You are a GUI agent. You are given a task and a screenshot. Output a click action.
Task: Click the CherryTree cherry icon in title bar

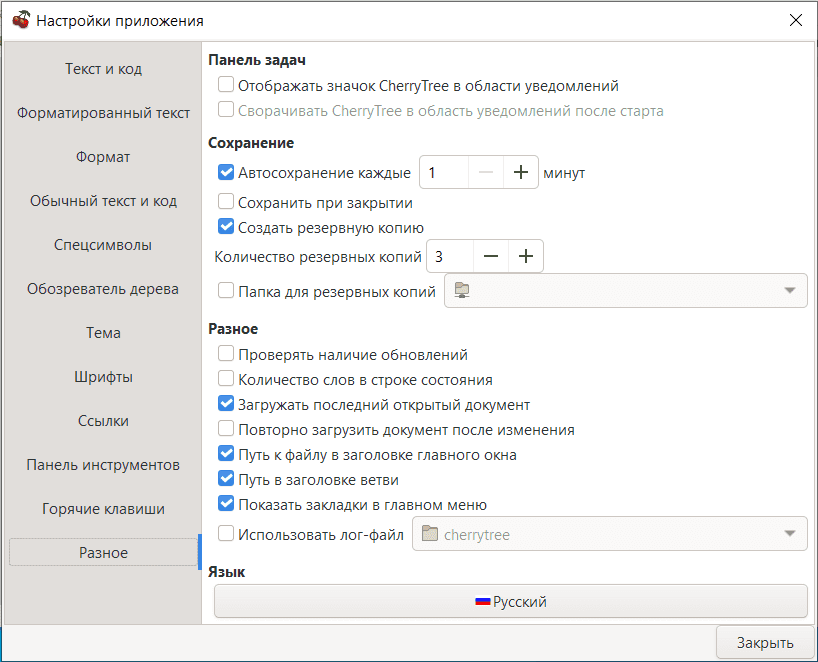[x=20, y=20]
